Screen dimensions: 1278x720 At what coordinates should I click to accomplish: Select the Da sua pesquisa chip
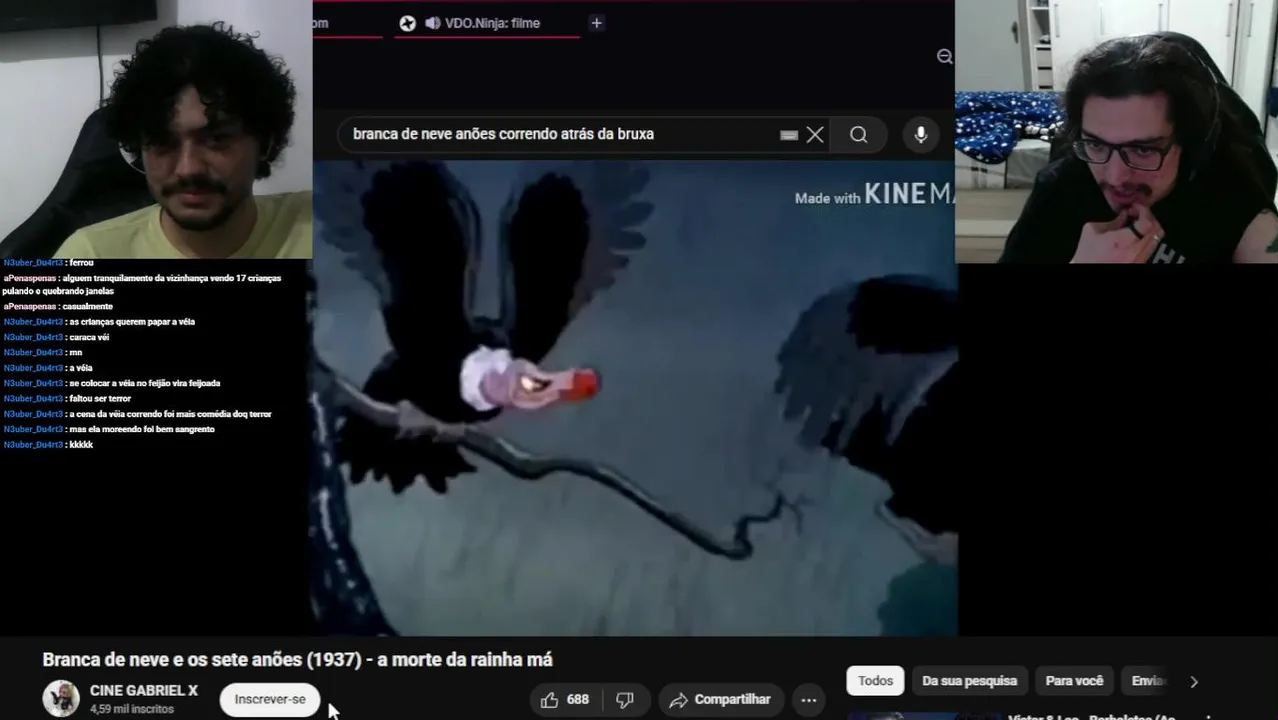coord(969,681)
